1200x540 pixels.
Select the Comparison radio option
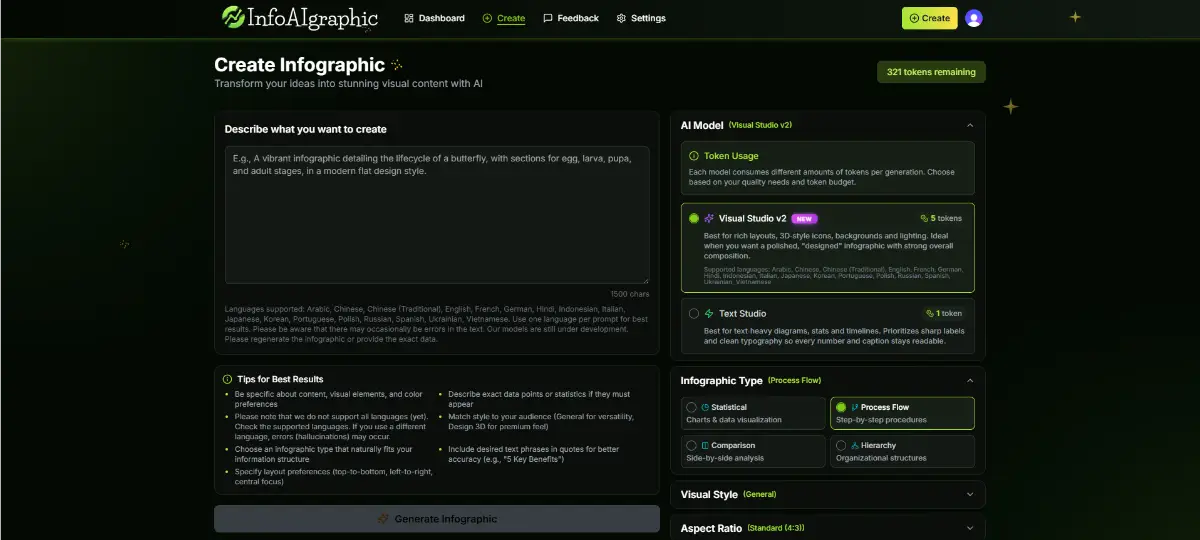[691, 446]
